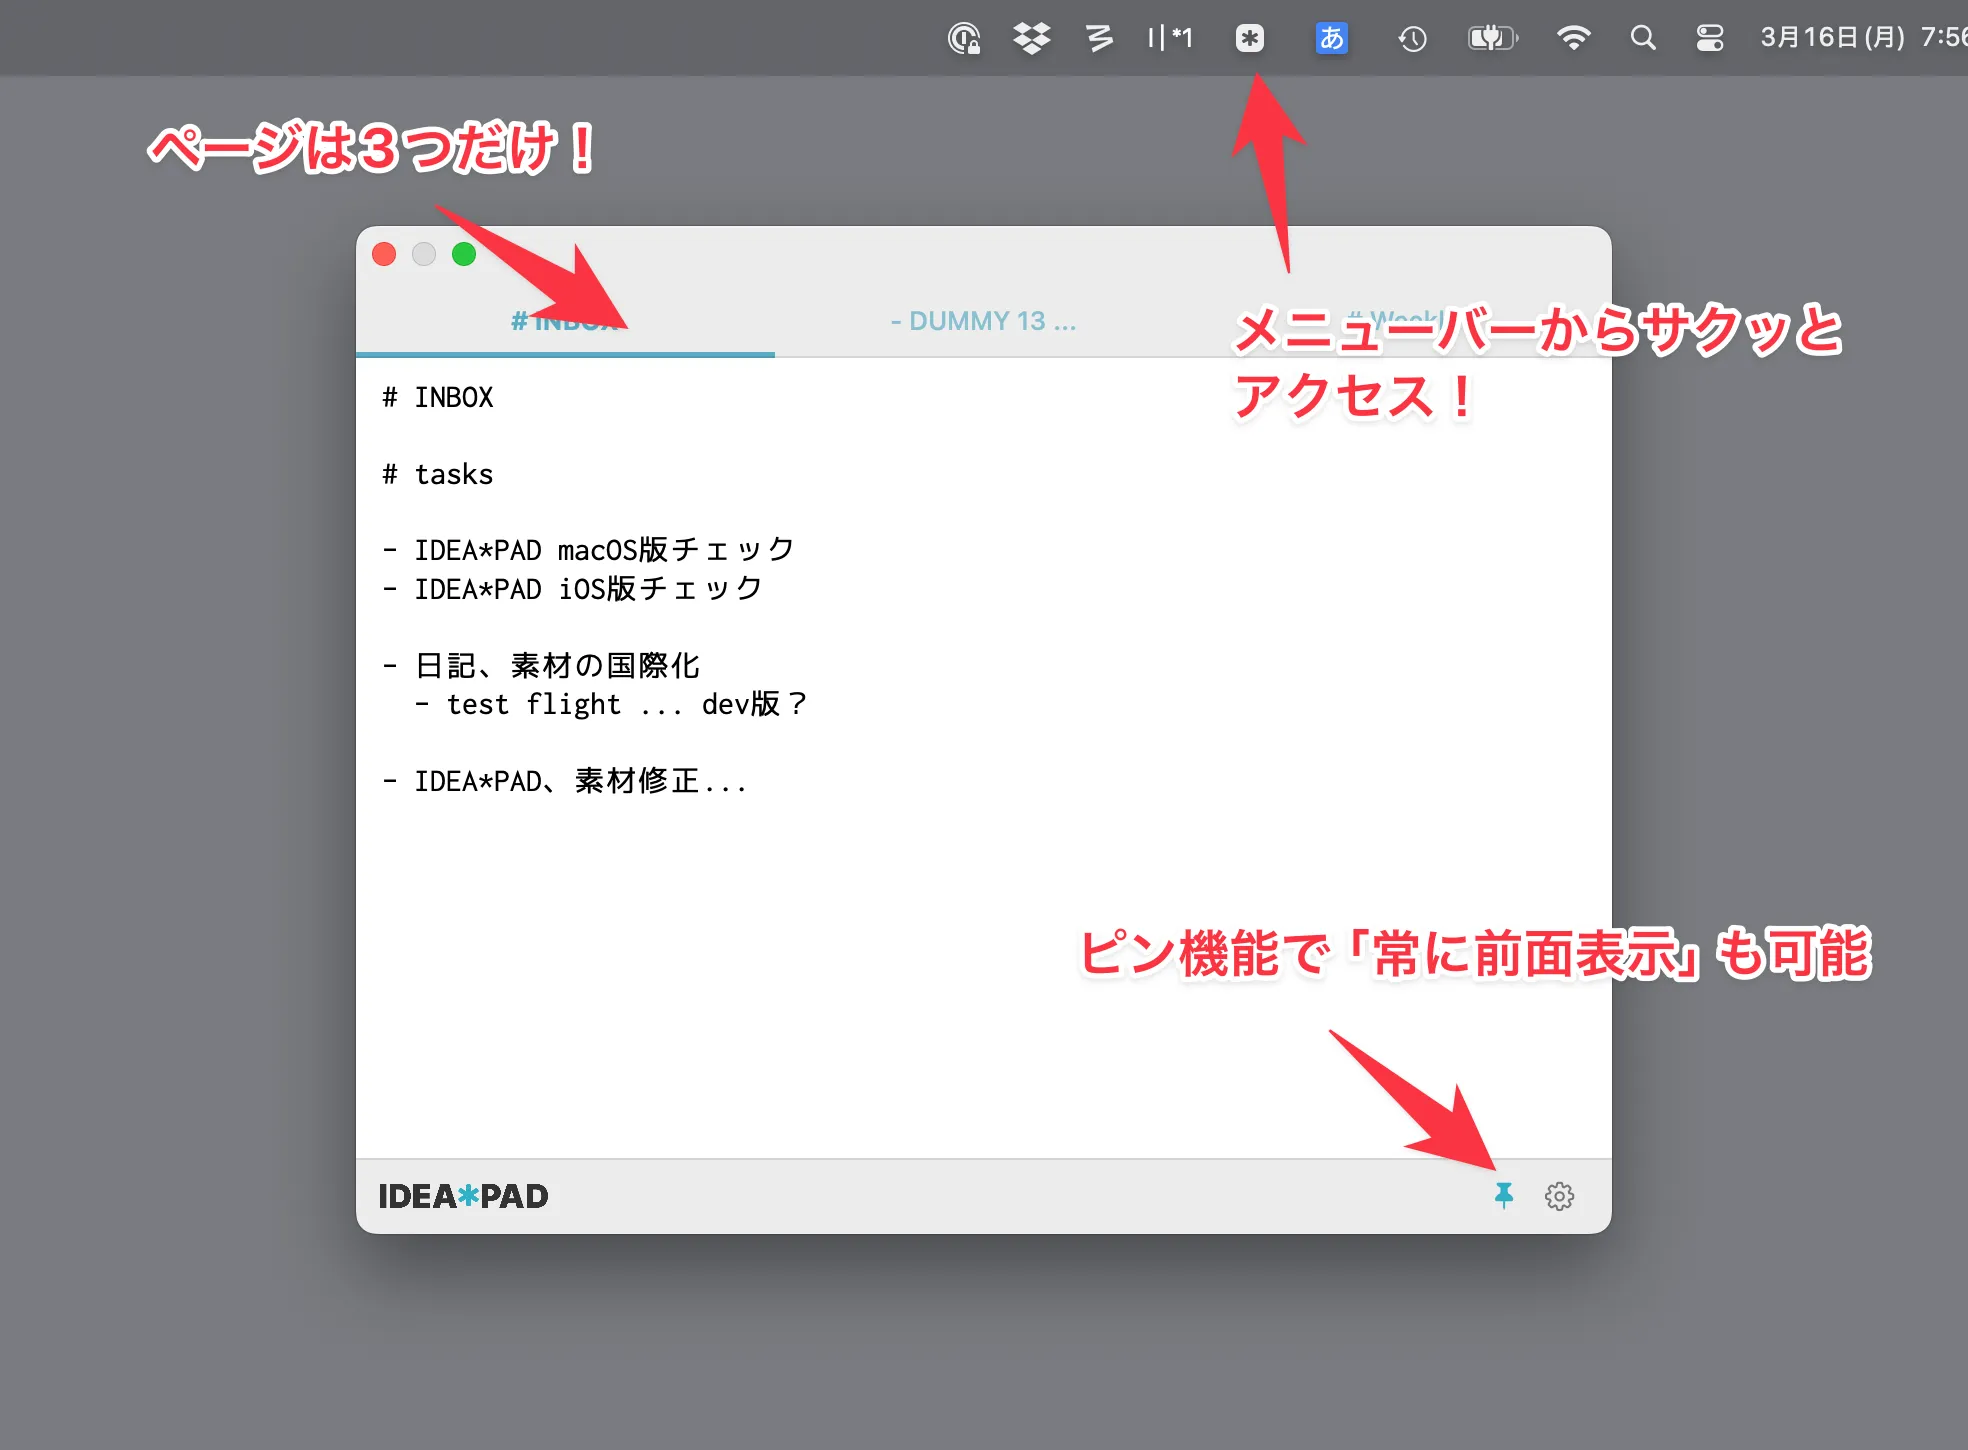Open the Dropbox menu bar icon

(x=1032, y=38)
